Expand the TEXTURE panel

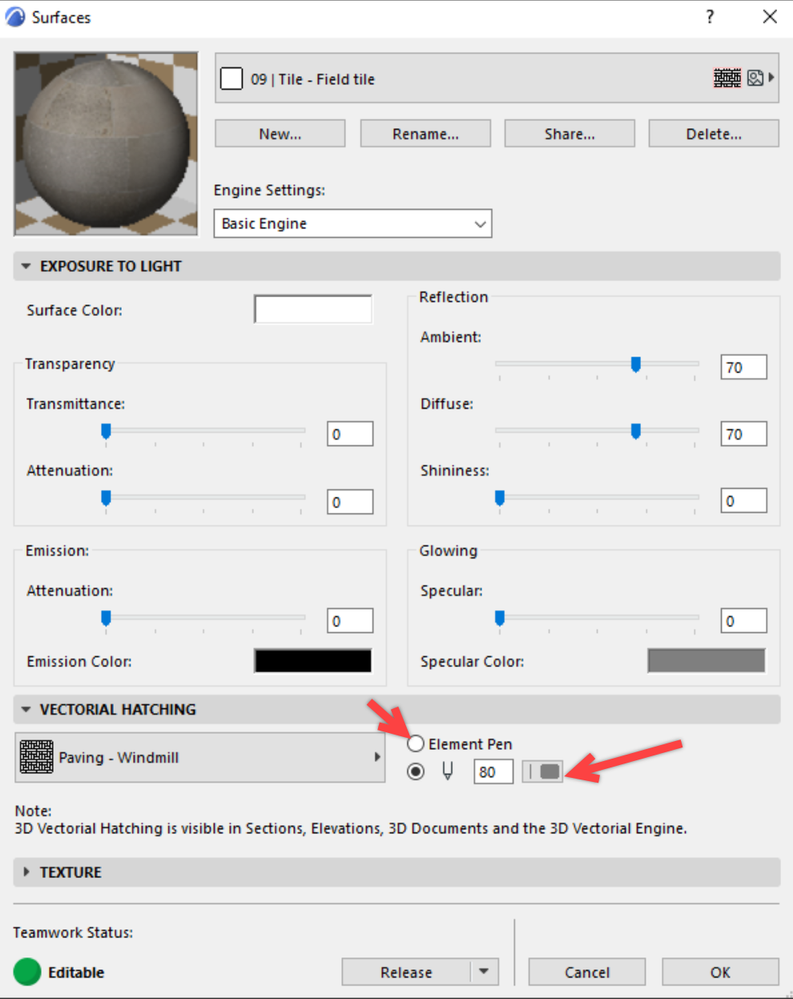point(26,872)
